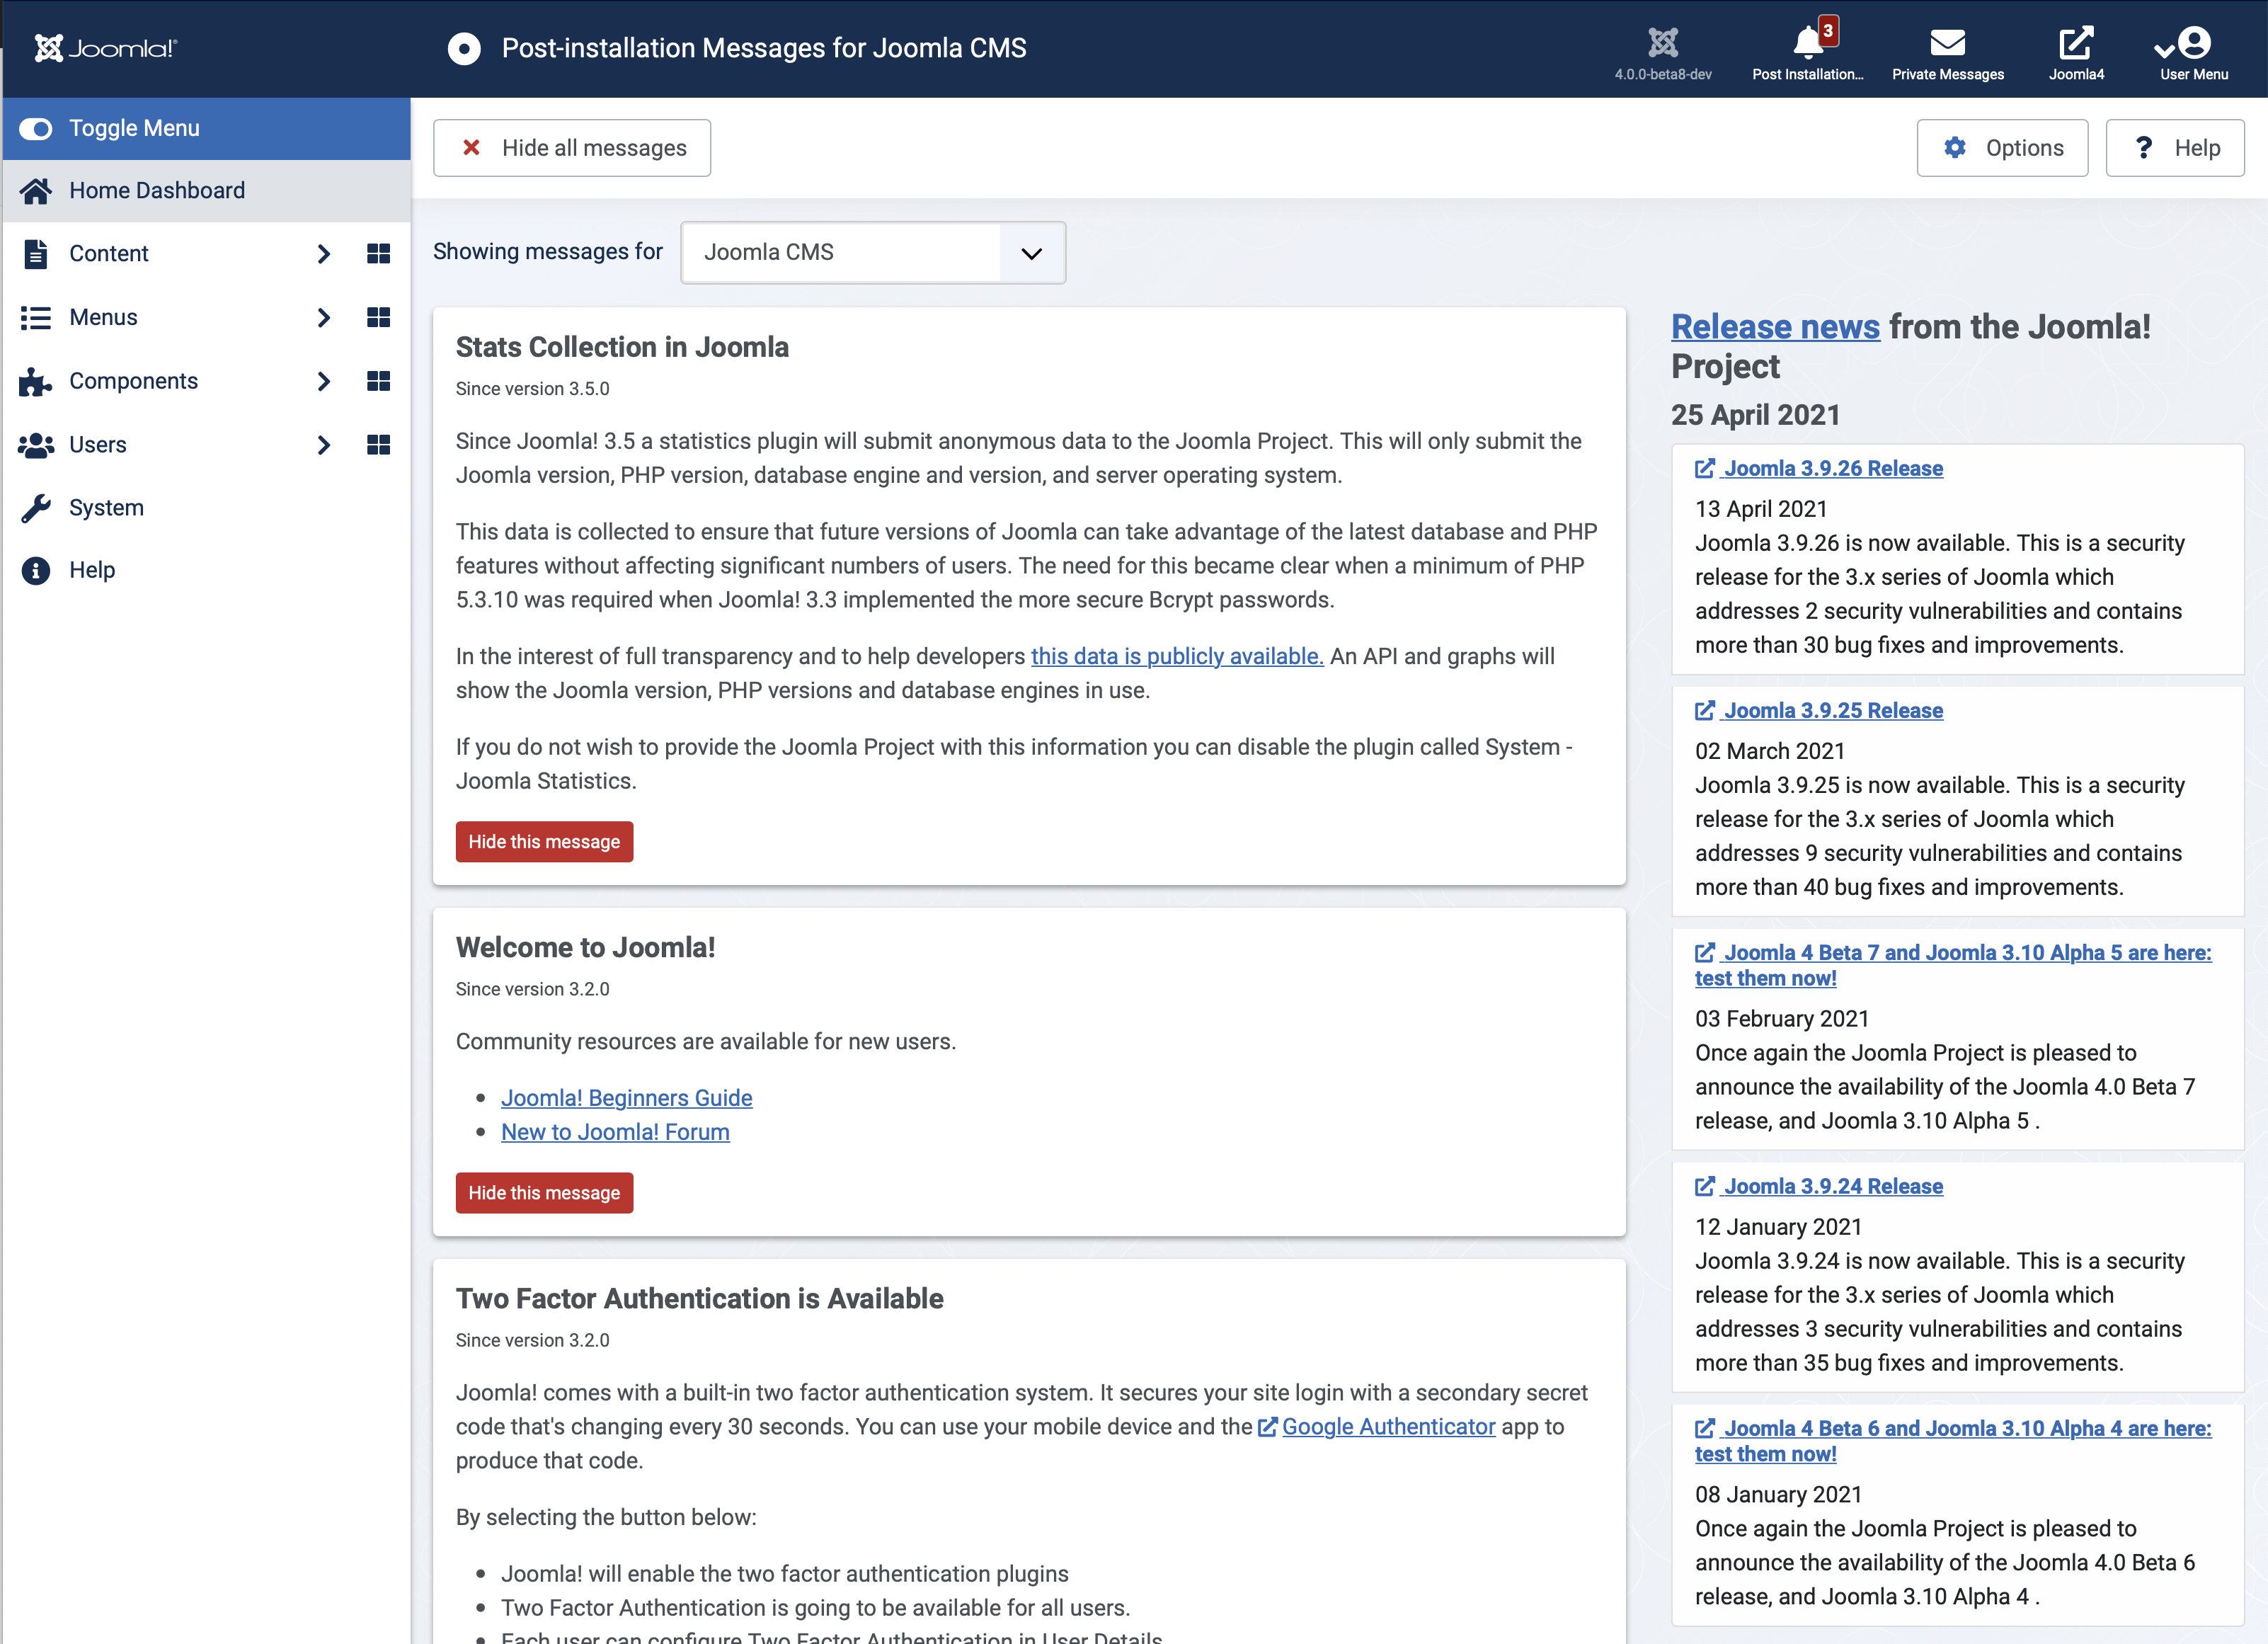
Task: Click the page title circle icon
Action: (x=464, y=48)
